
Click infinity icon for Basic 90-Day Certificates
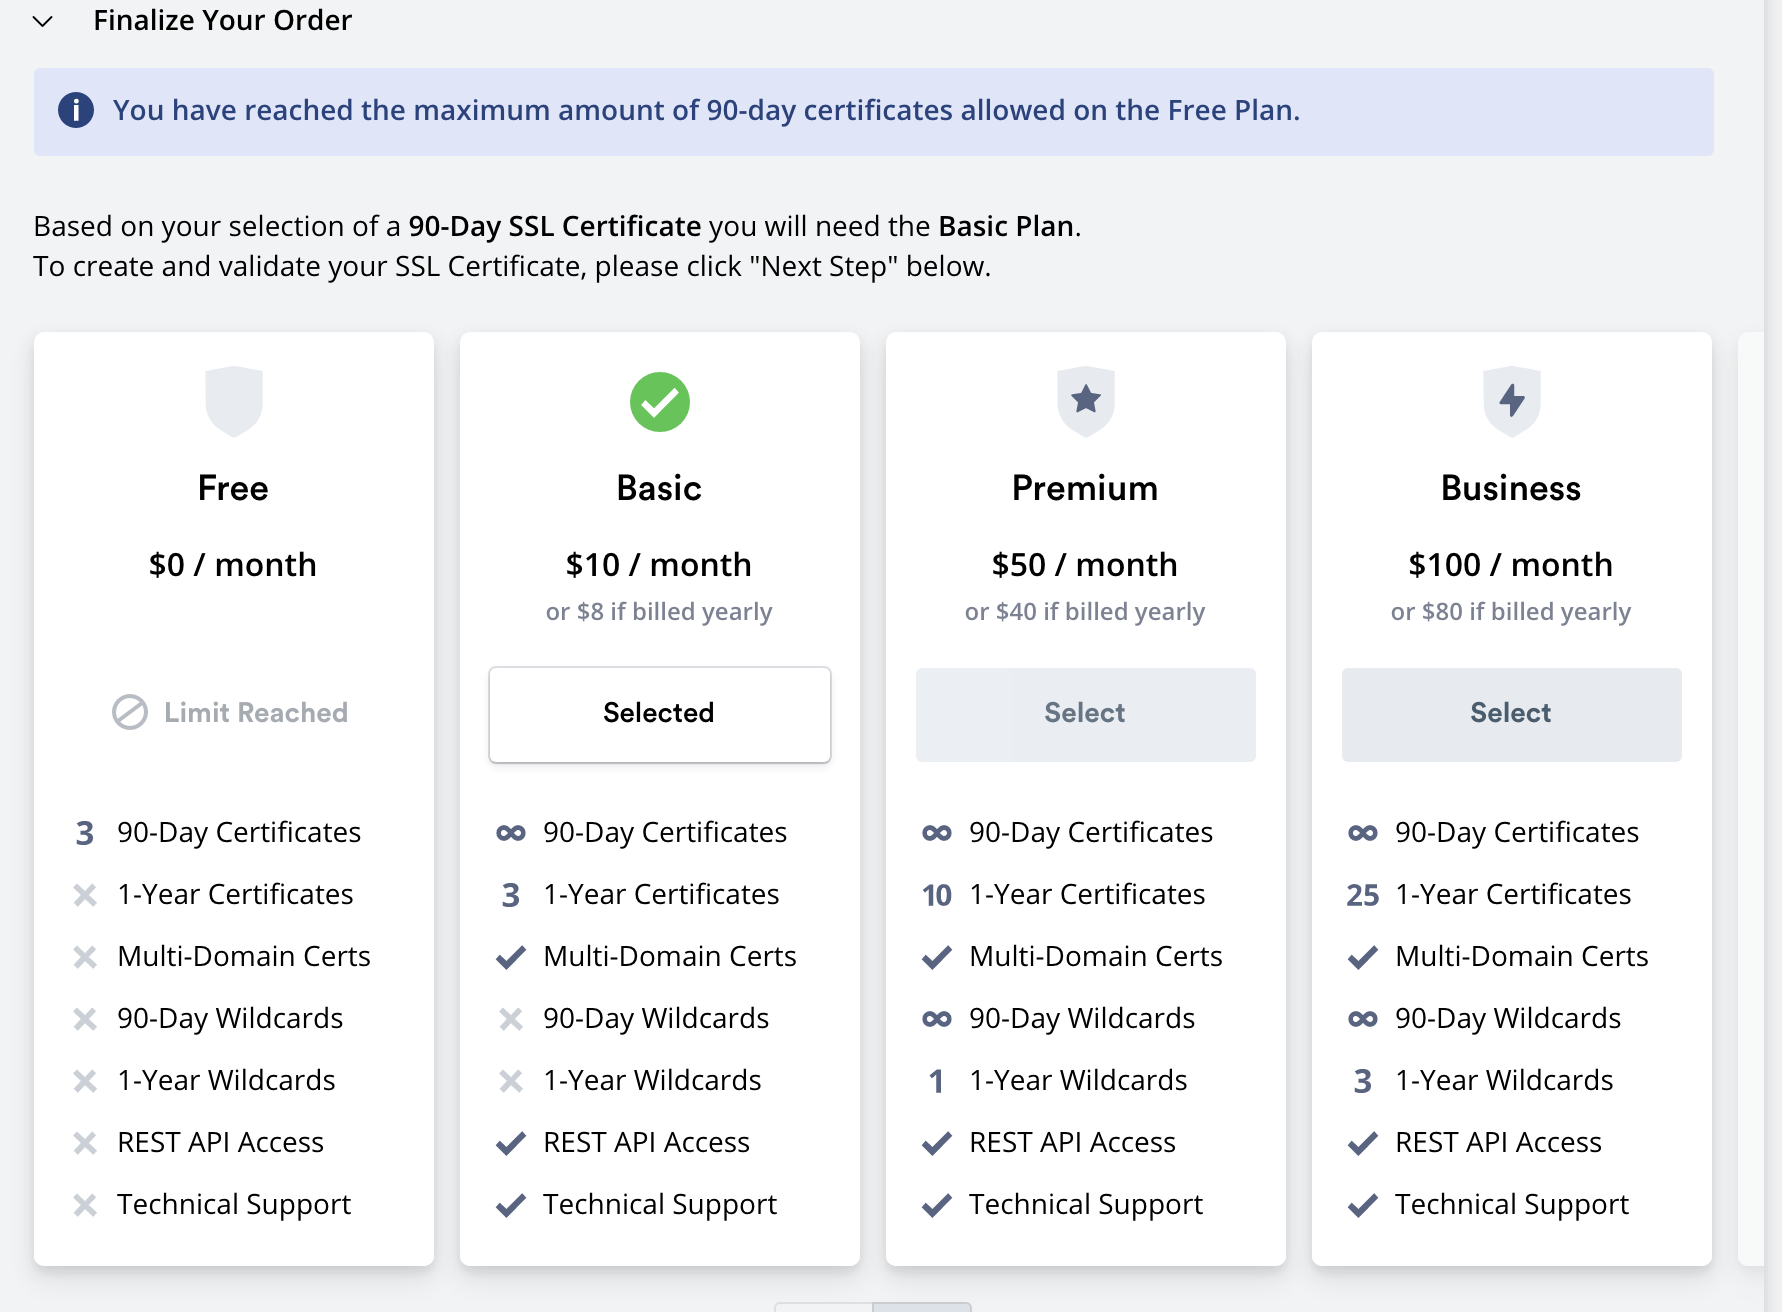(x=511, y=833)
